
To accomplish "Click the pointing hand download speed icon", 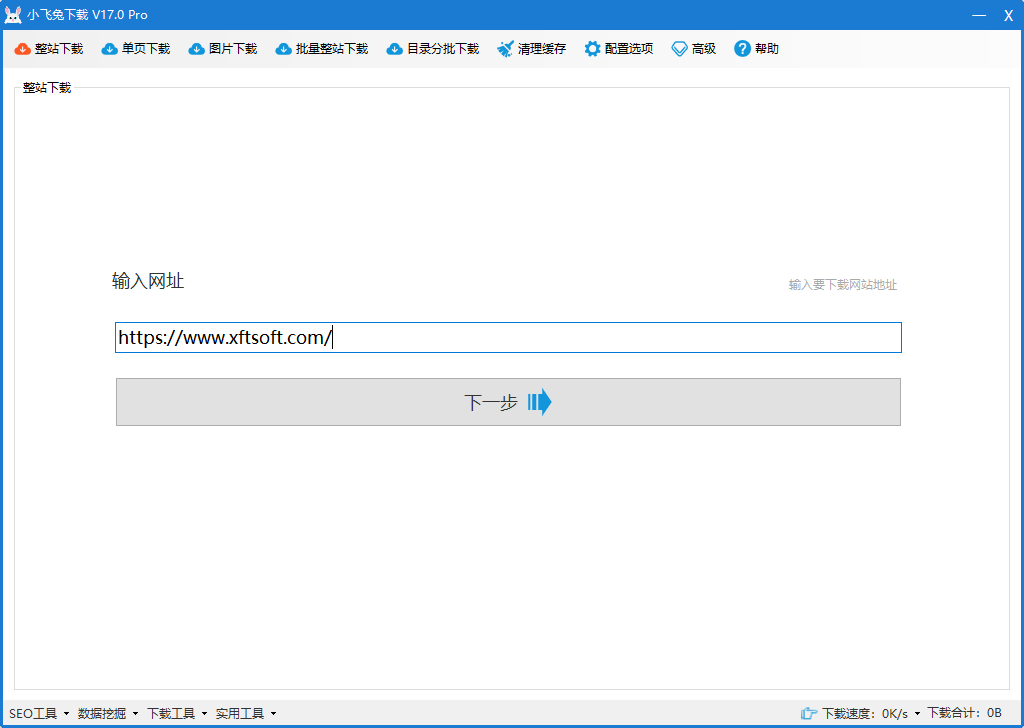I will [809, 713].
